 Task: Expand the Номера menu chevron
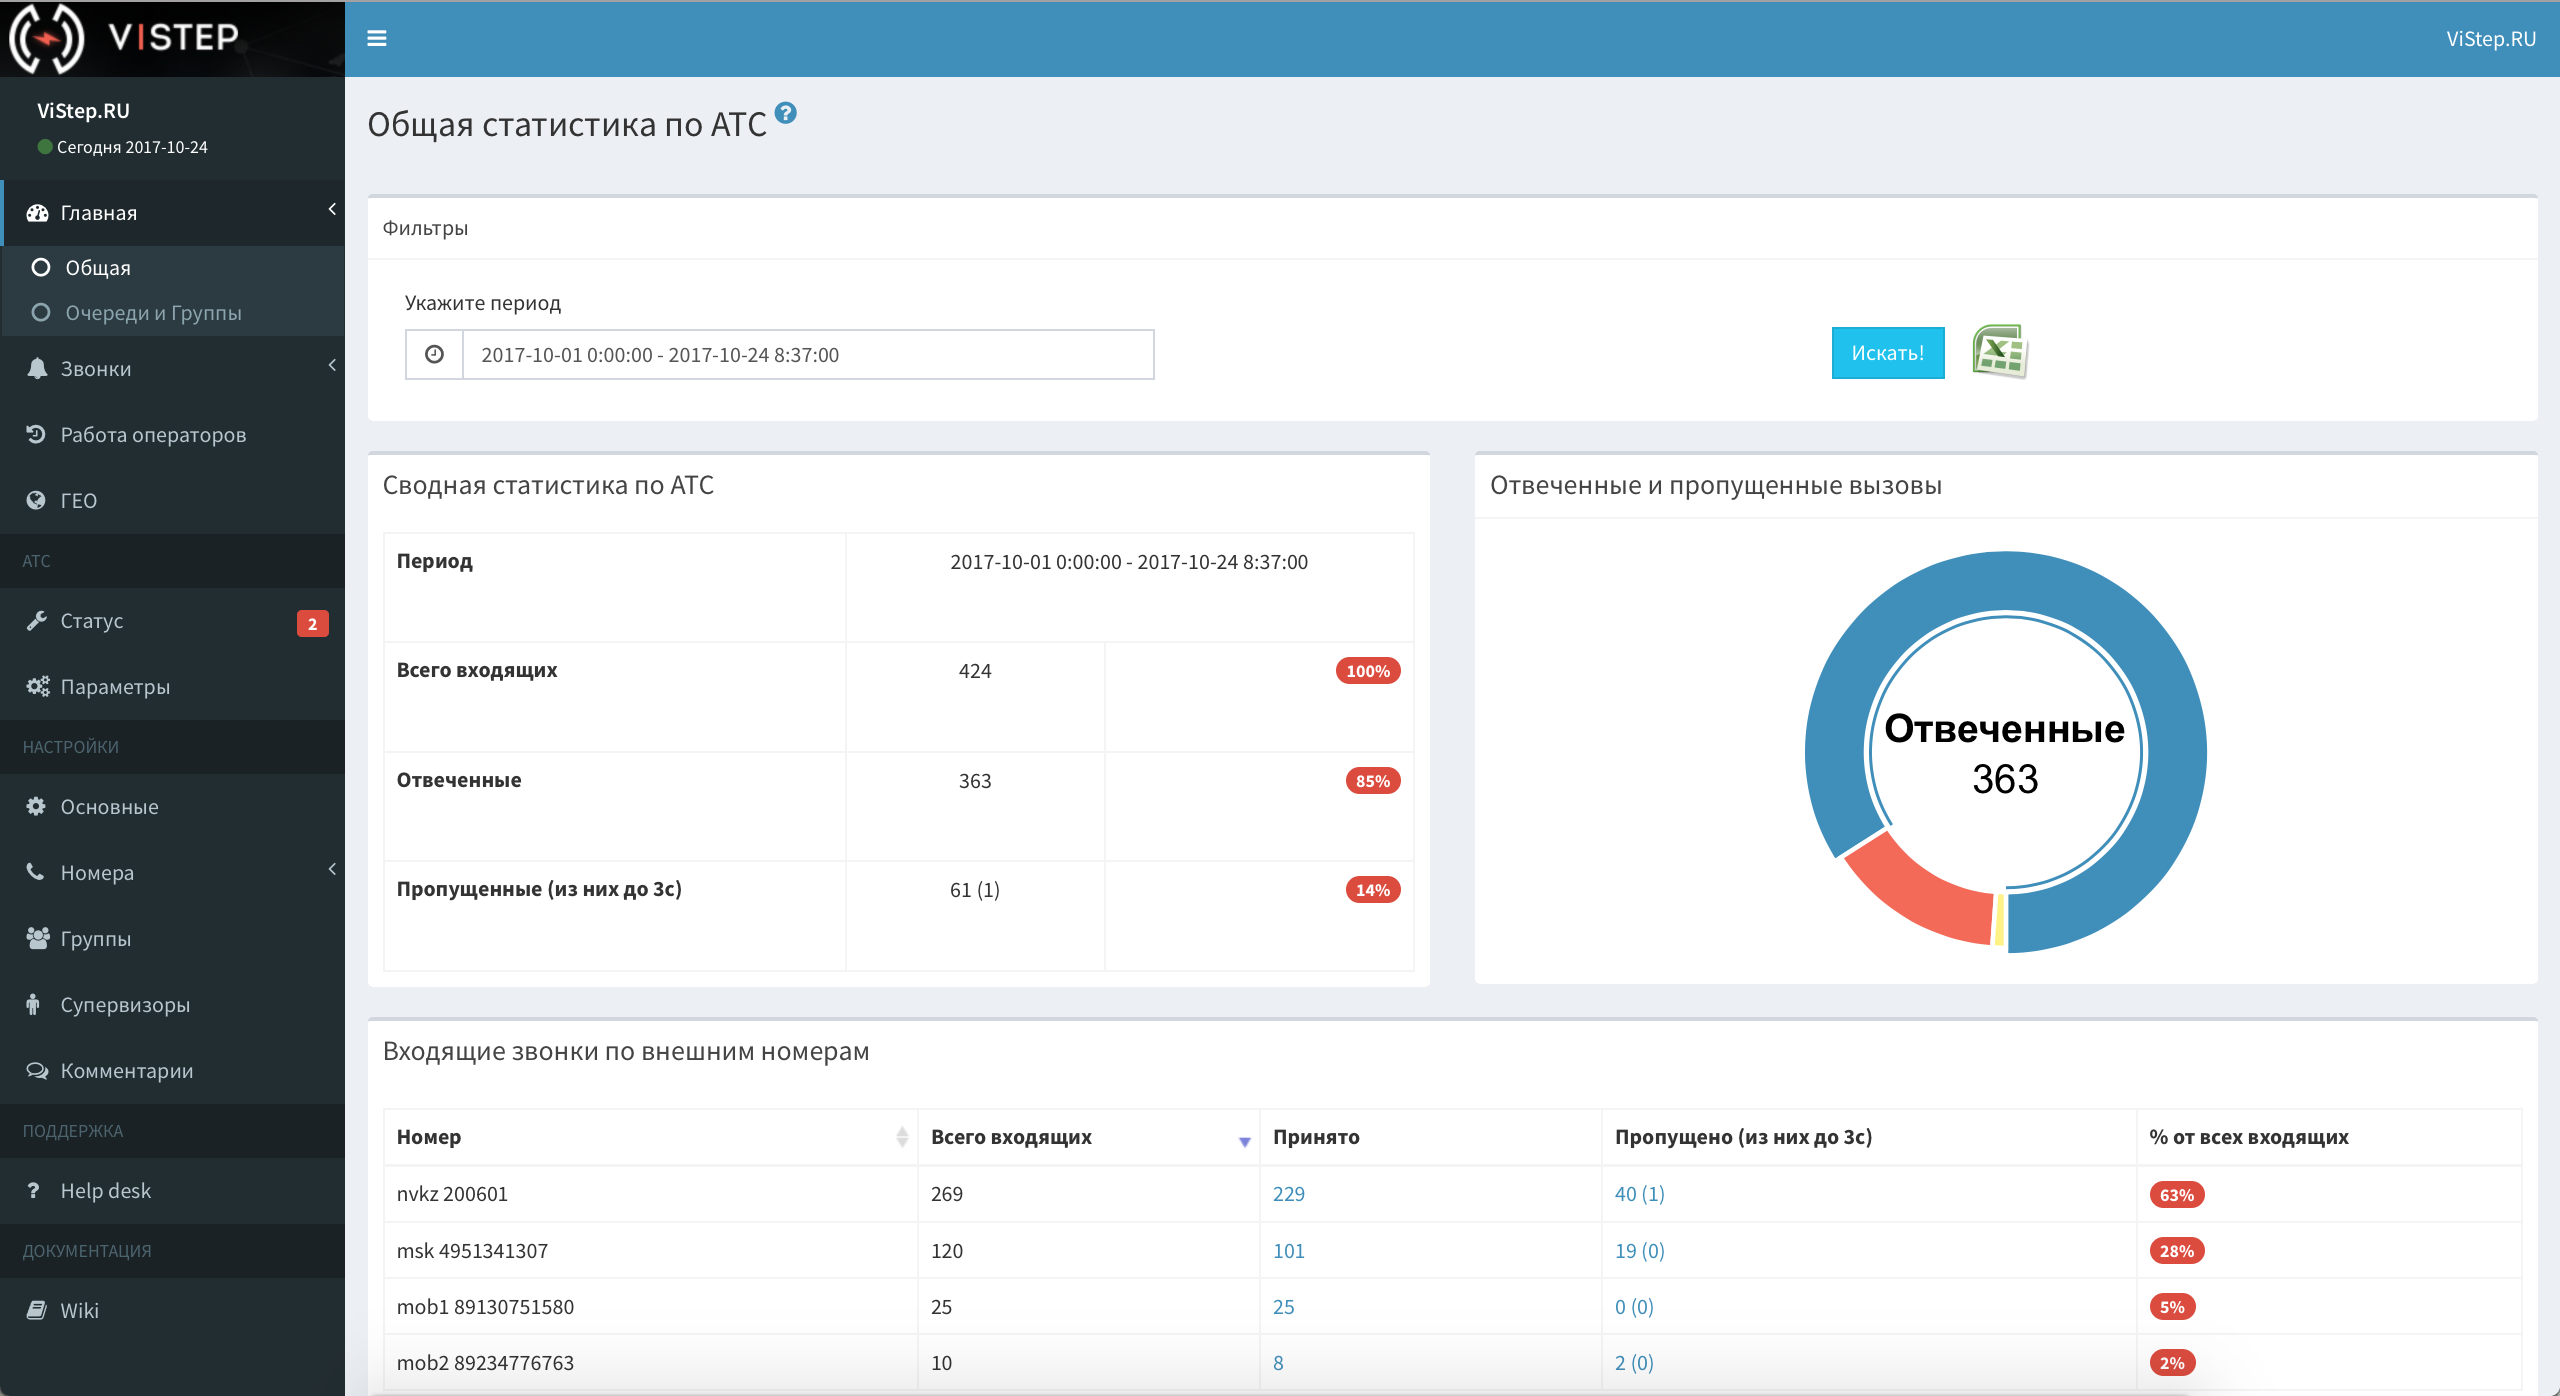[332, 869]
